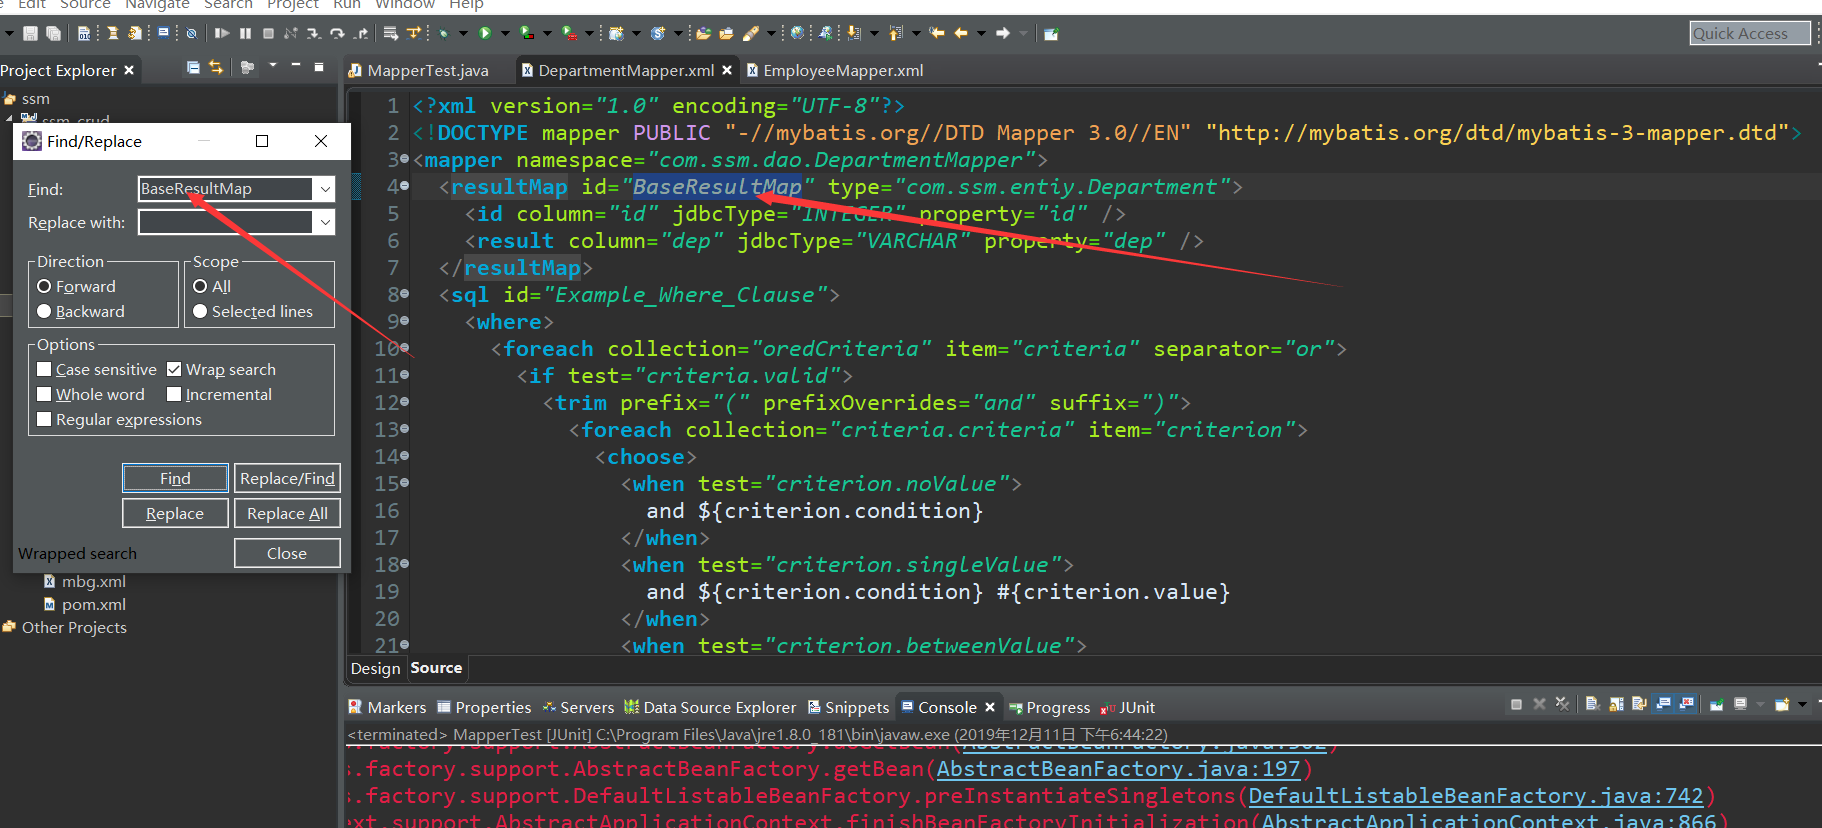Click the Terminate icon in main toolbar

(268, 33)
